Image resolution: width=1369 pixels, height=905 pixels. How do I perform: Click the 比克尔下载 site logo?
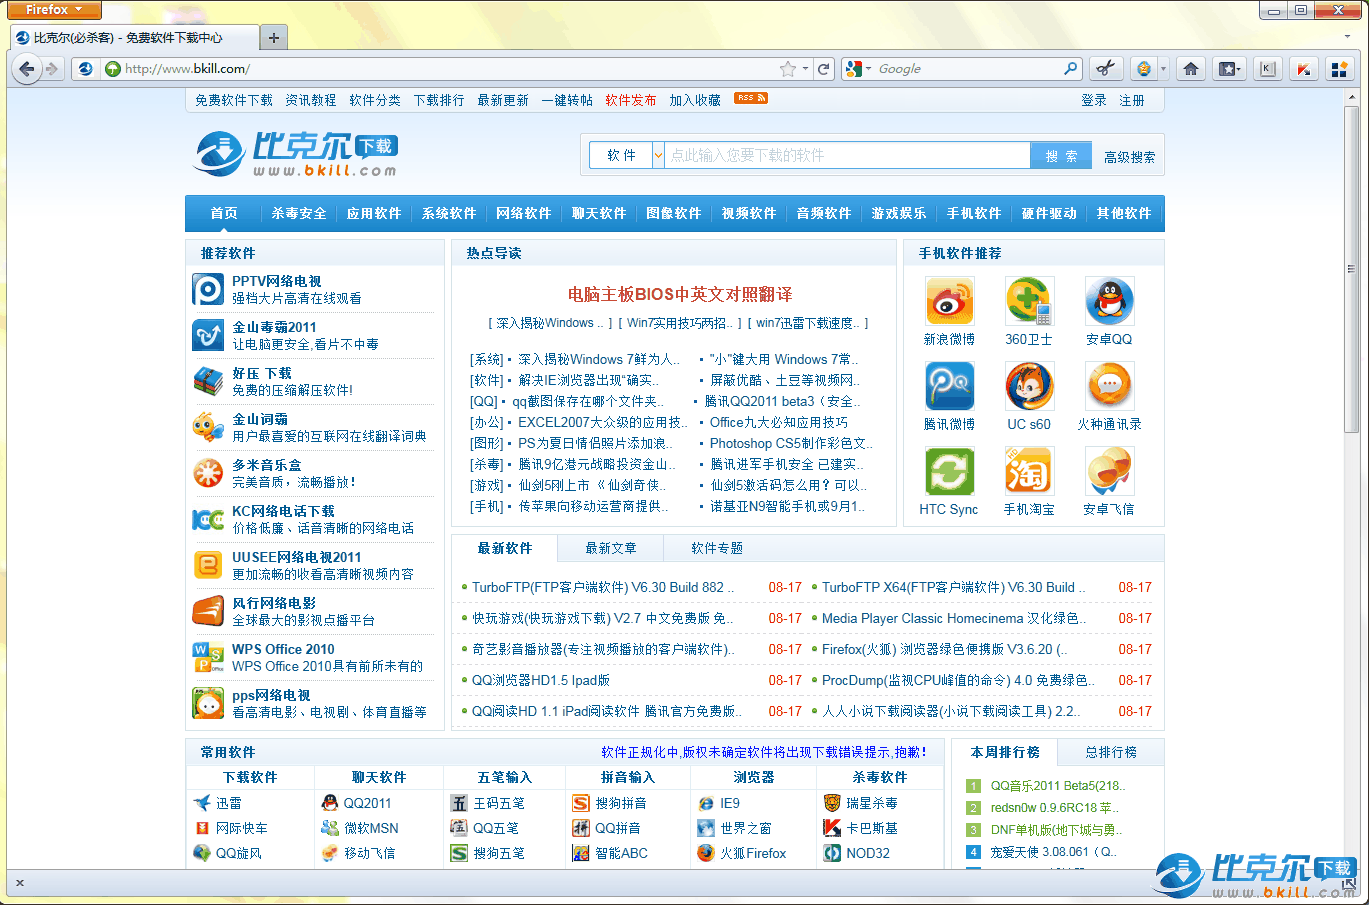click(x=296, y=154)
